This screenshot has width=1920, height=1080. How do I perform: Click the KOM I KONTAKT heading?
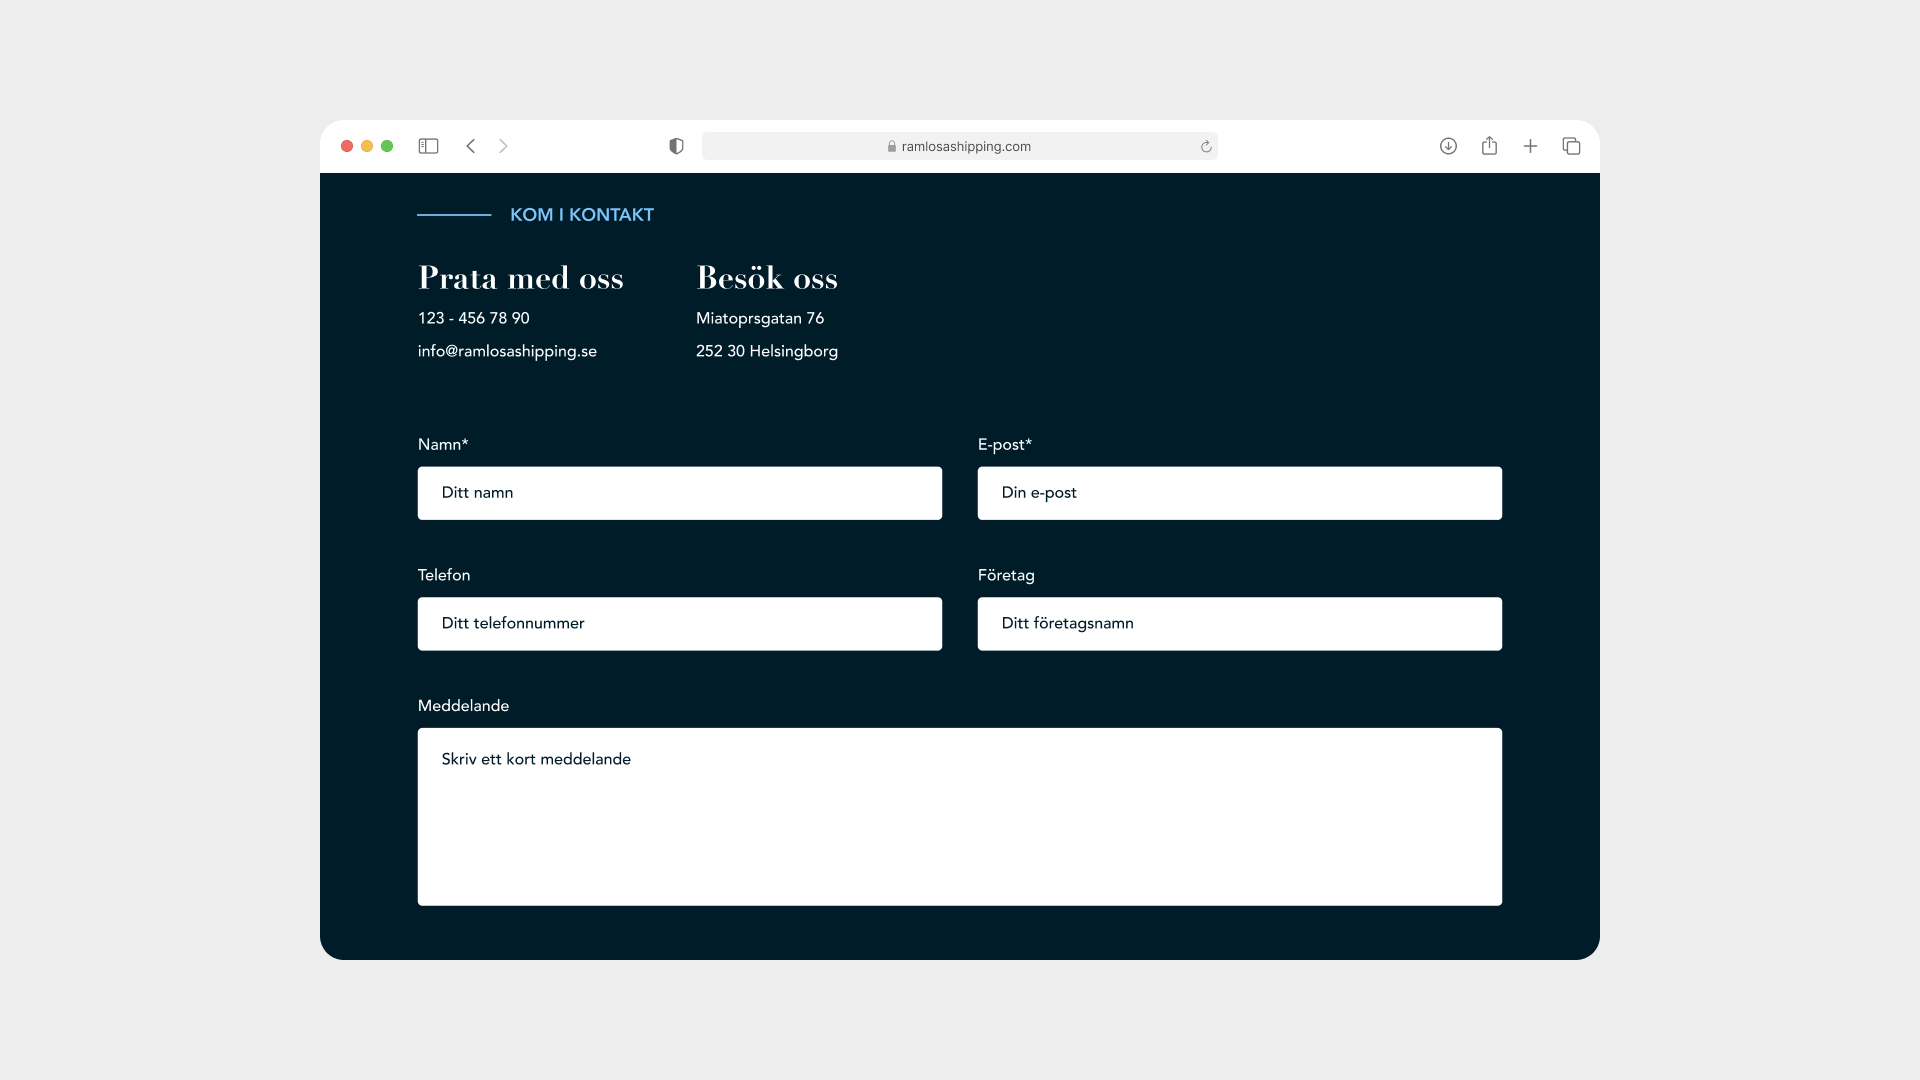(581, 215)
